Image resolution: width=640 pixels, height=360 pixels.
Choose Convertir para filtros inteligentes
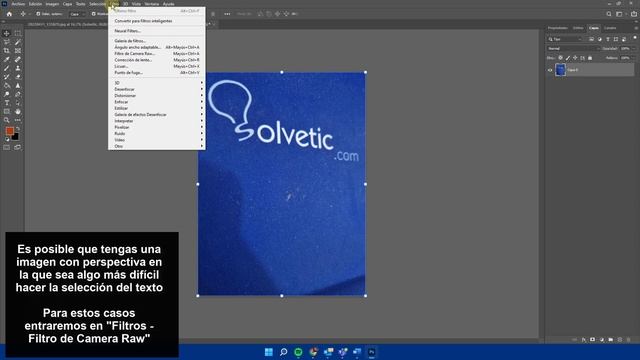[157, 21]
